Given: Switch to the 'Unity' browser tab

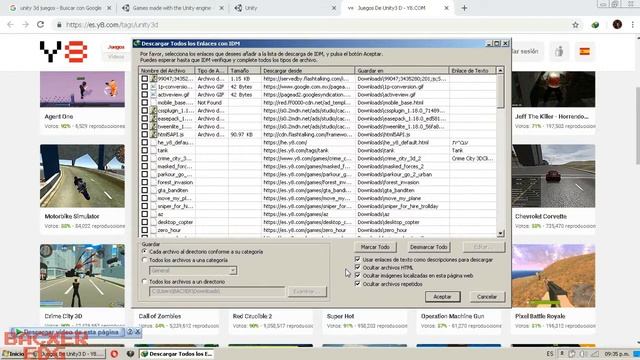Looking at the screenshot, I should 285,8.
